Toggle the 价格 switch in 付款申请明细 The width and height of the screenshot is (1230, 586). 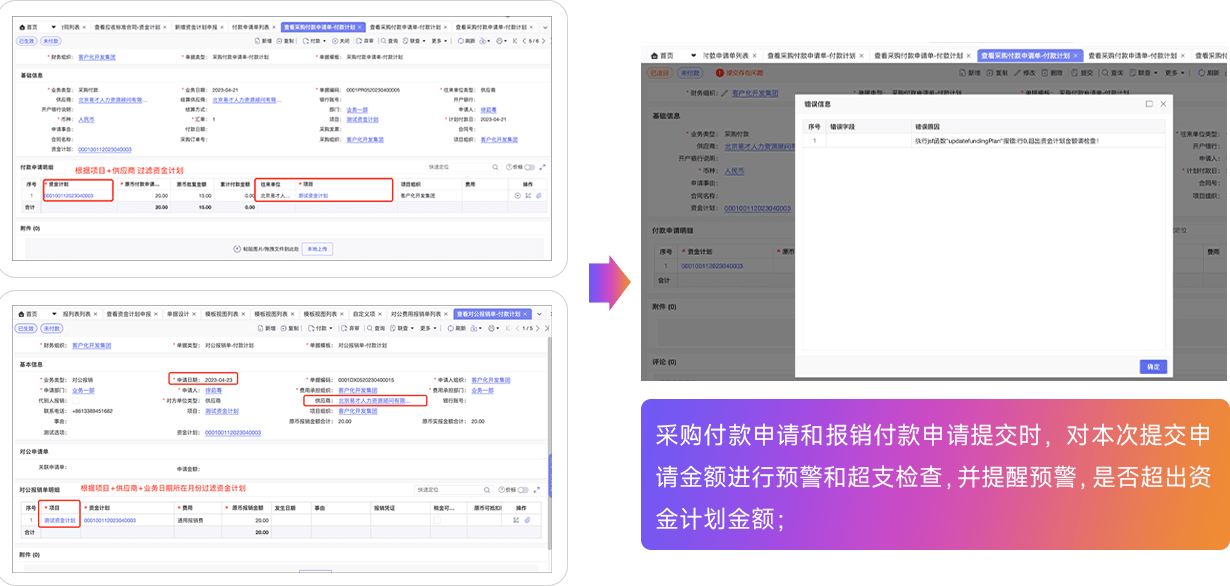[x=529, y=167]
